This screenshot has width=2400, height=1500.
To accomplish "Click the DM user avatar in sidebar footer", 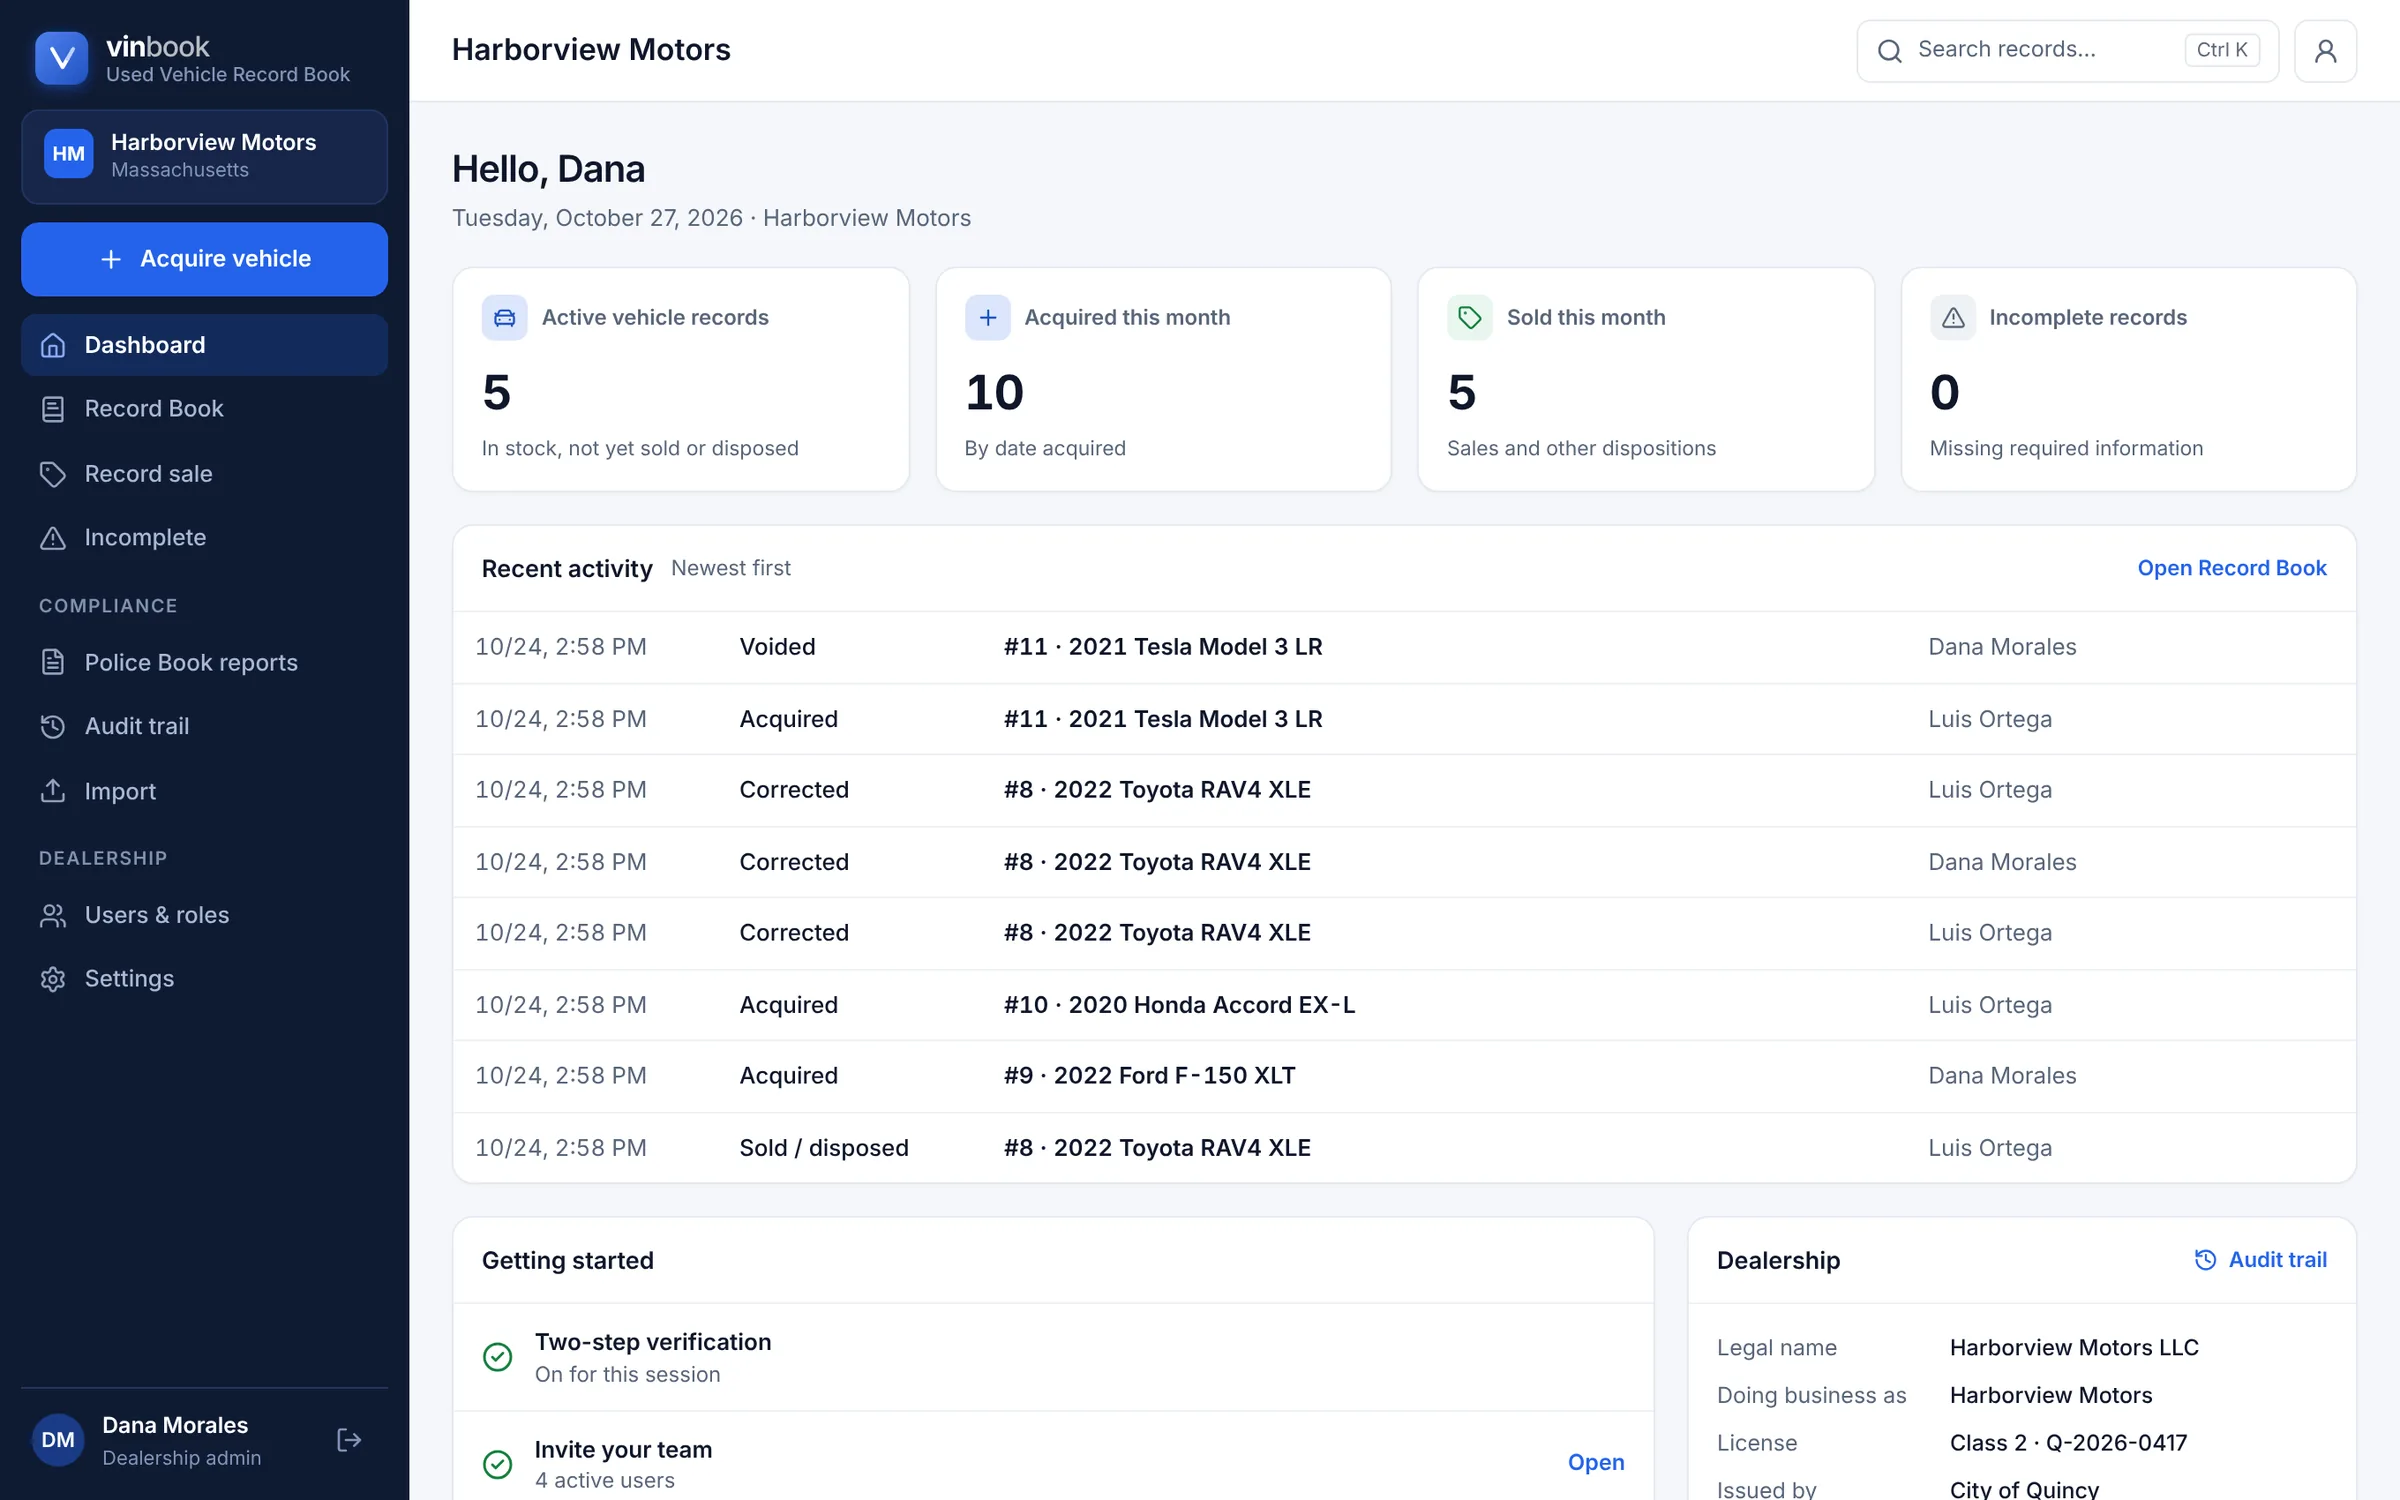I will [x=58, y=1440].
